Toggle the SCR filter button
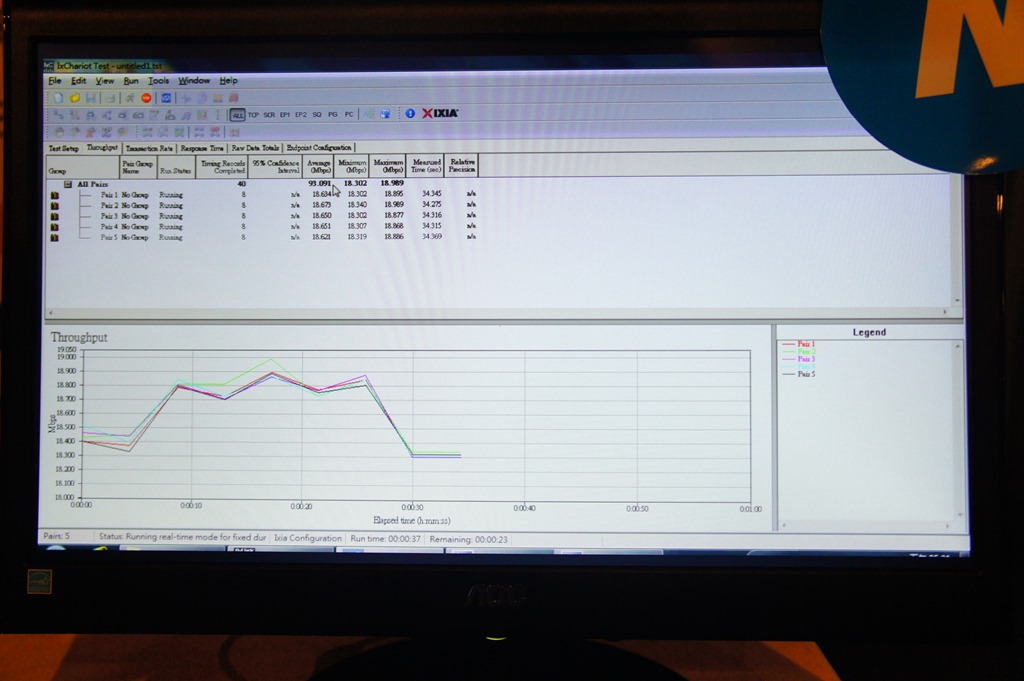 click(269, 115)
